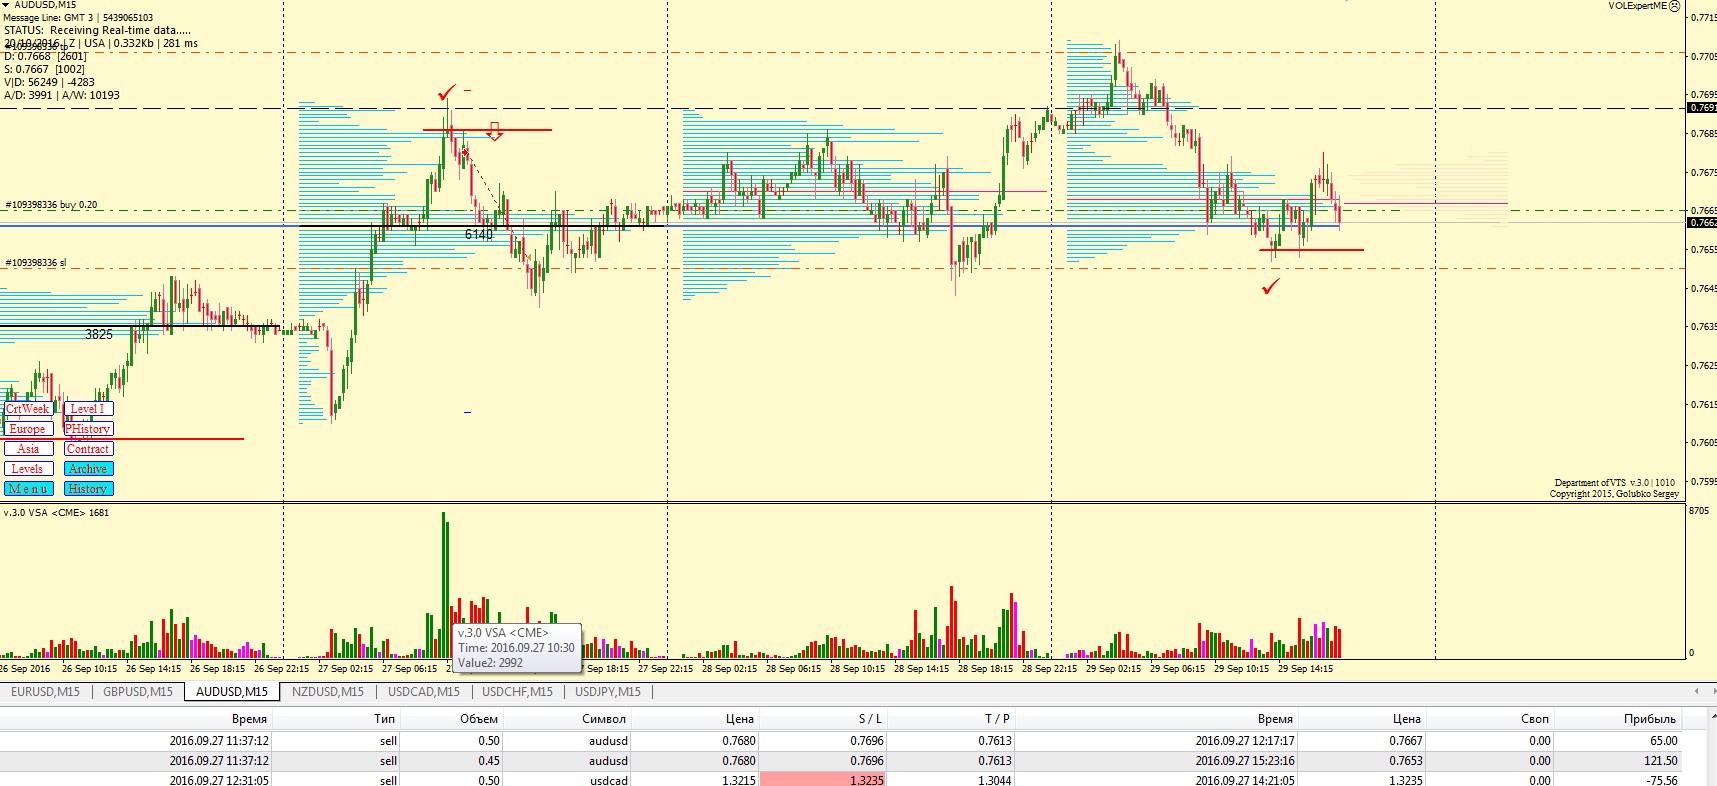Toggle the Asia session button
Image resolution: width=1717 pixels, height=786 pixels.
(x=28, y=448)
